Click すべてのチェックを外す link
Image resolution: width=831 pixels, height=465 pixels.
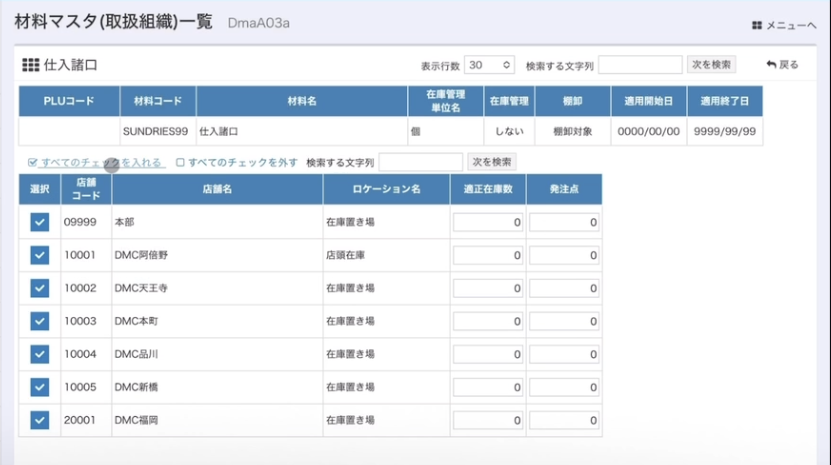tap(242, 162)
